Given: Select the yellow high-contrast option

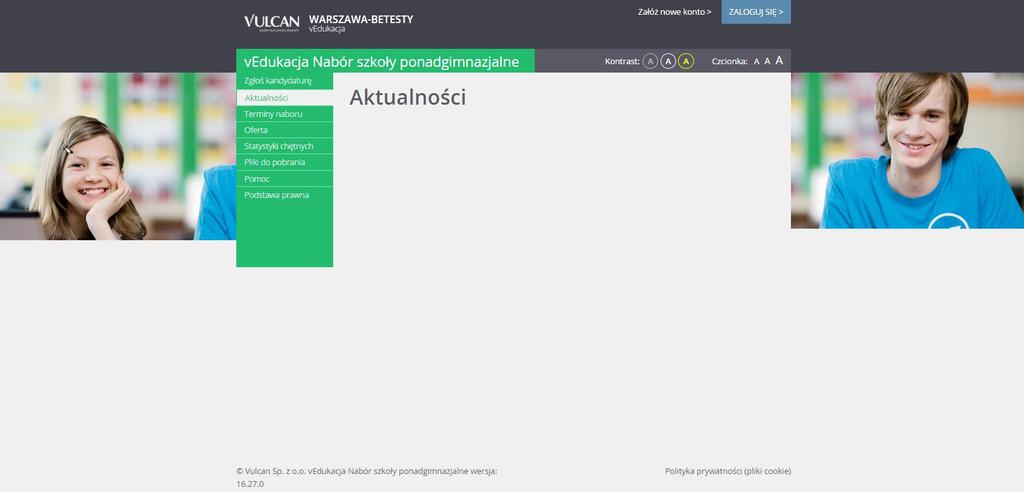Looking at the screenshot, I should (x=686, y=61).
